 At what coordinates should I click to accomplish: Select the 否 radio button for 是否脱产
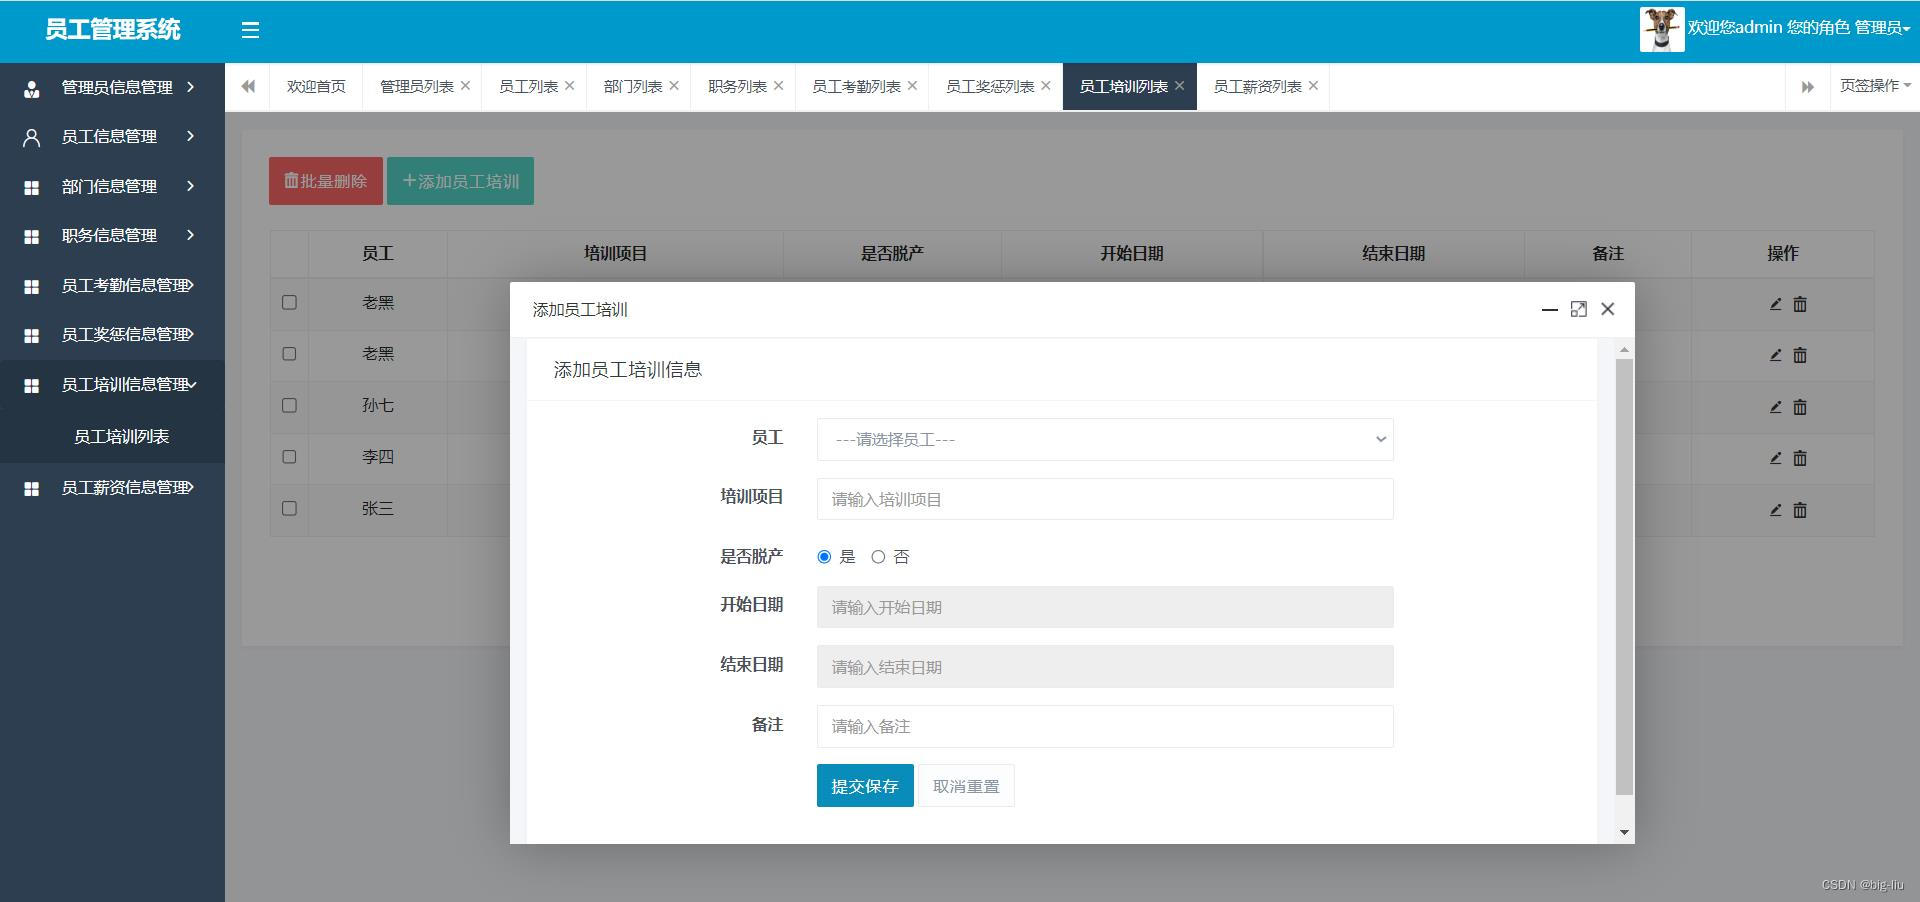878,557
